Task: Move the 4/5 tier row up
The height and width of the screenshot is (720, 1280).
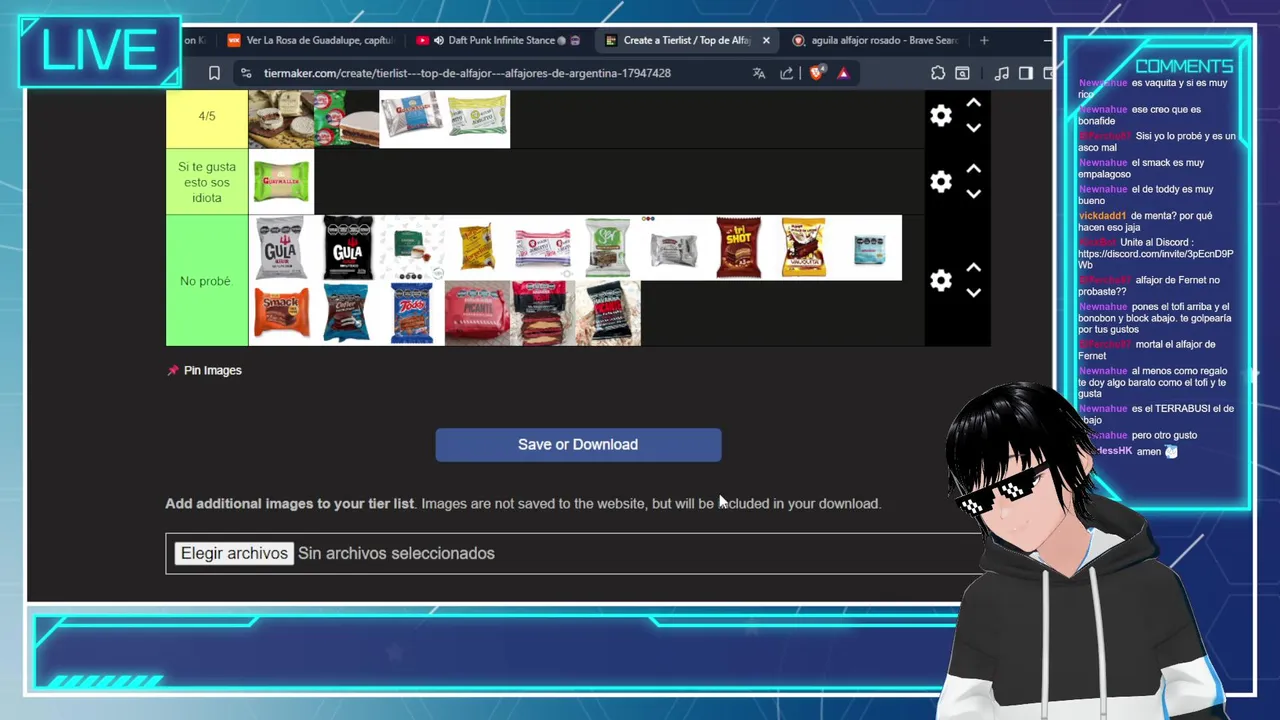Action: coord(973,103)
